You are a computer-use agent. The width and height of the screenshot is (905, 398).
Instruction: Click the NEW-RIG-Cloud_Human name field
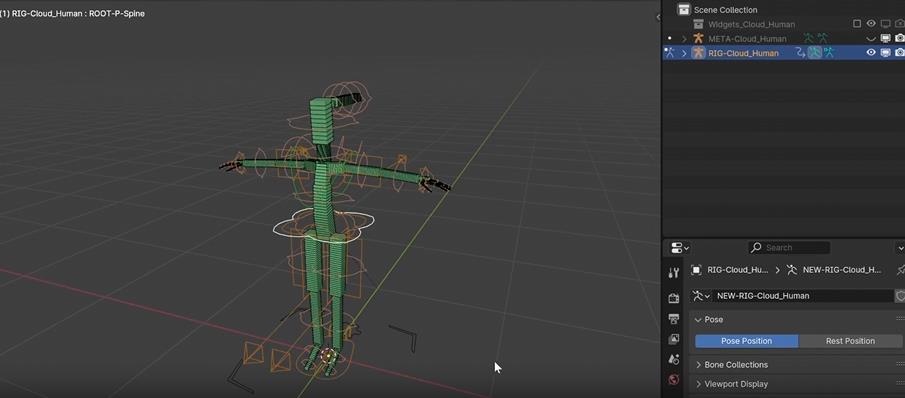click(x=803, y=296)
